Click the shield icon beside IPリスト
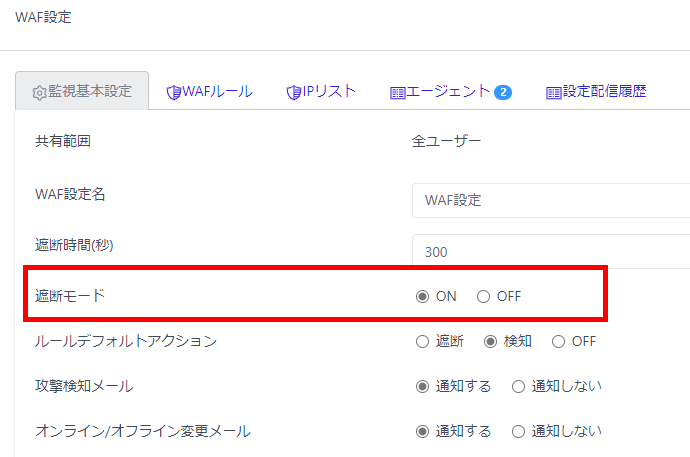 click(x=293, y=92)
